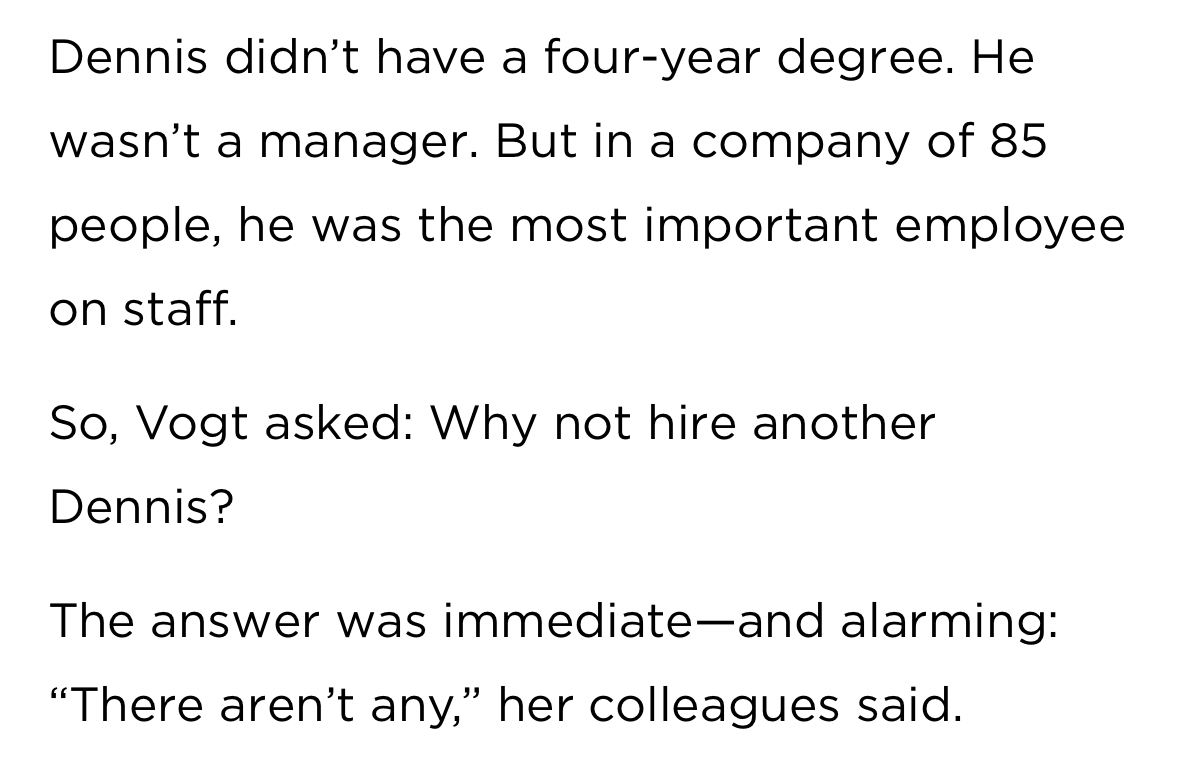Click the word "another"

click(x=843, y=424)
